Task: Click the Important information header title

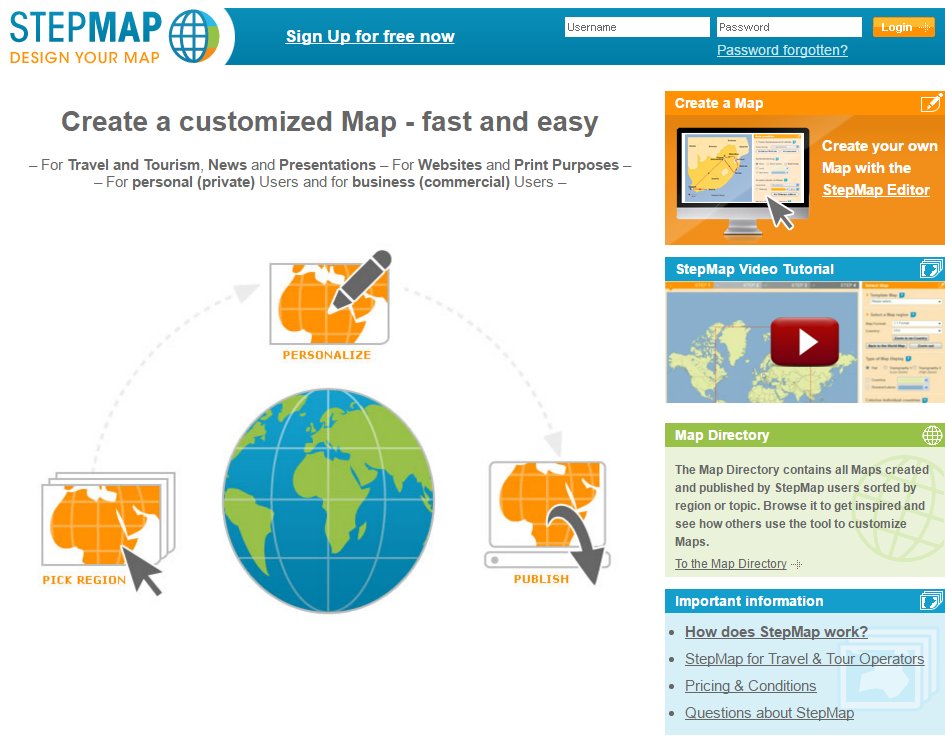Action: tap(749, 601)
